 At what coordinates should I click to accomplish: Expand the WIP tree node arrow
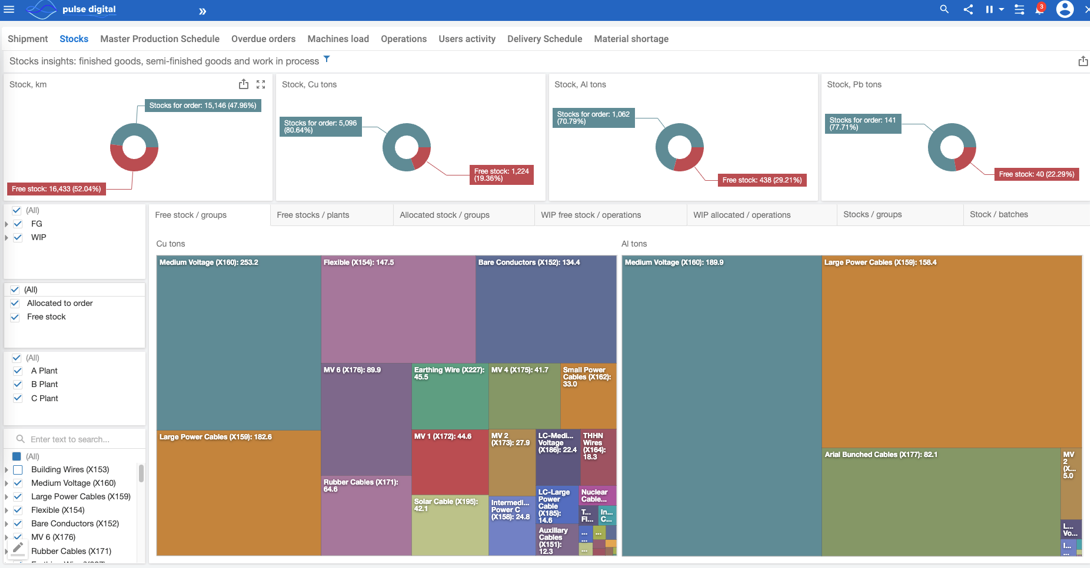click(x=7, y=238)
